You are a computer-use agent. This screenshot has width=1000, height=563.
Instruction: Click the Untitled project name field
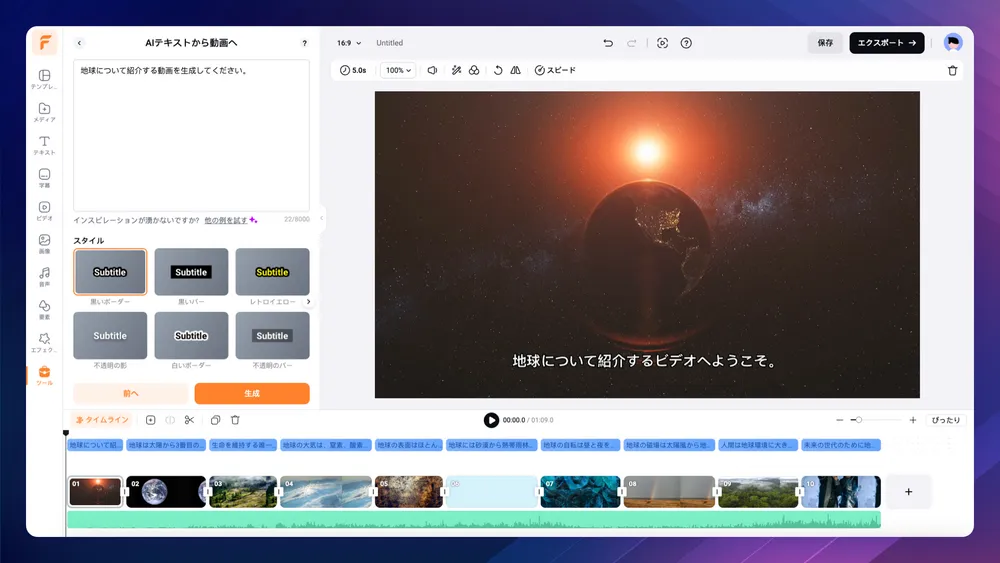pos(390,43)
